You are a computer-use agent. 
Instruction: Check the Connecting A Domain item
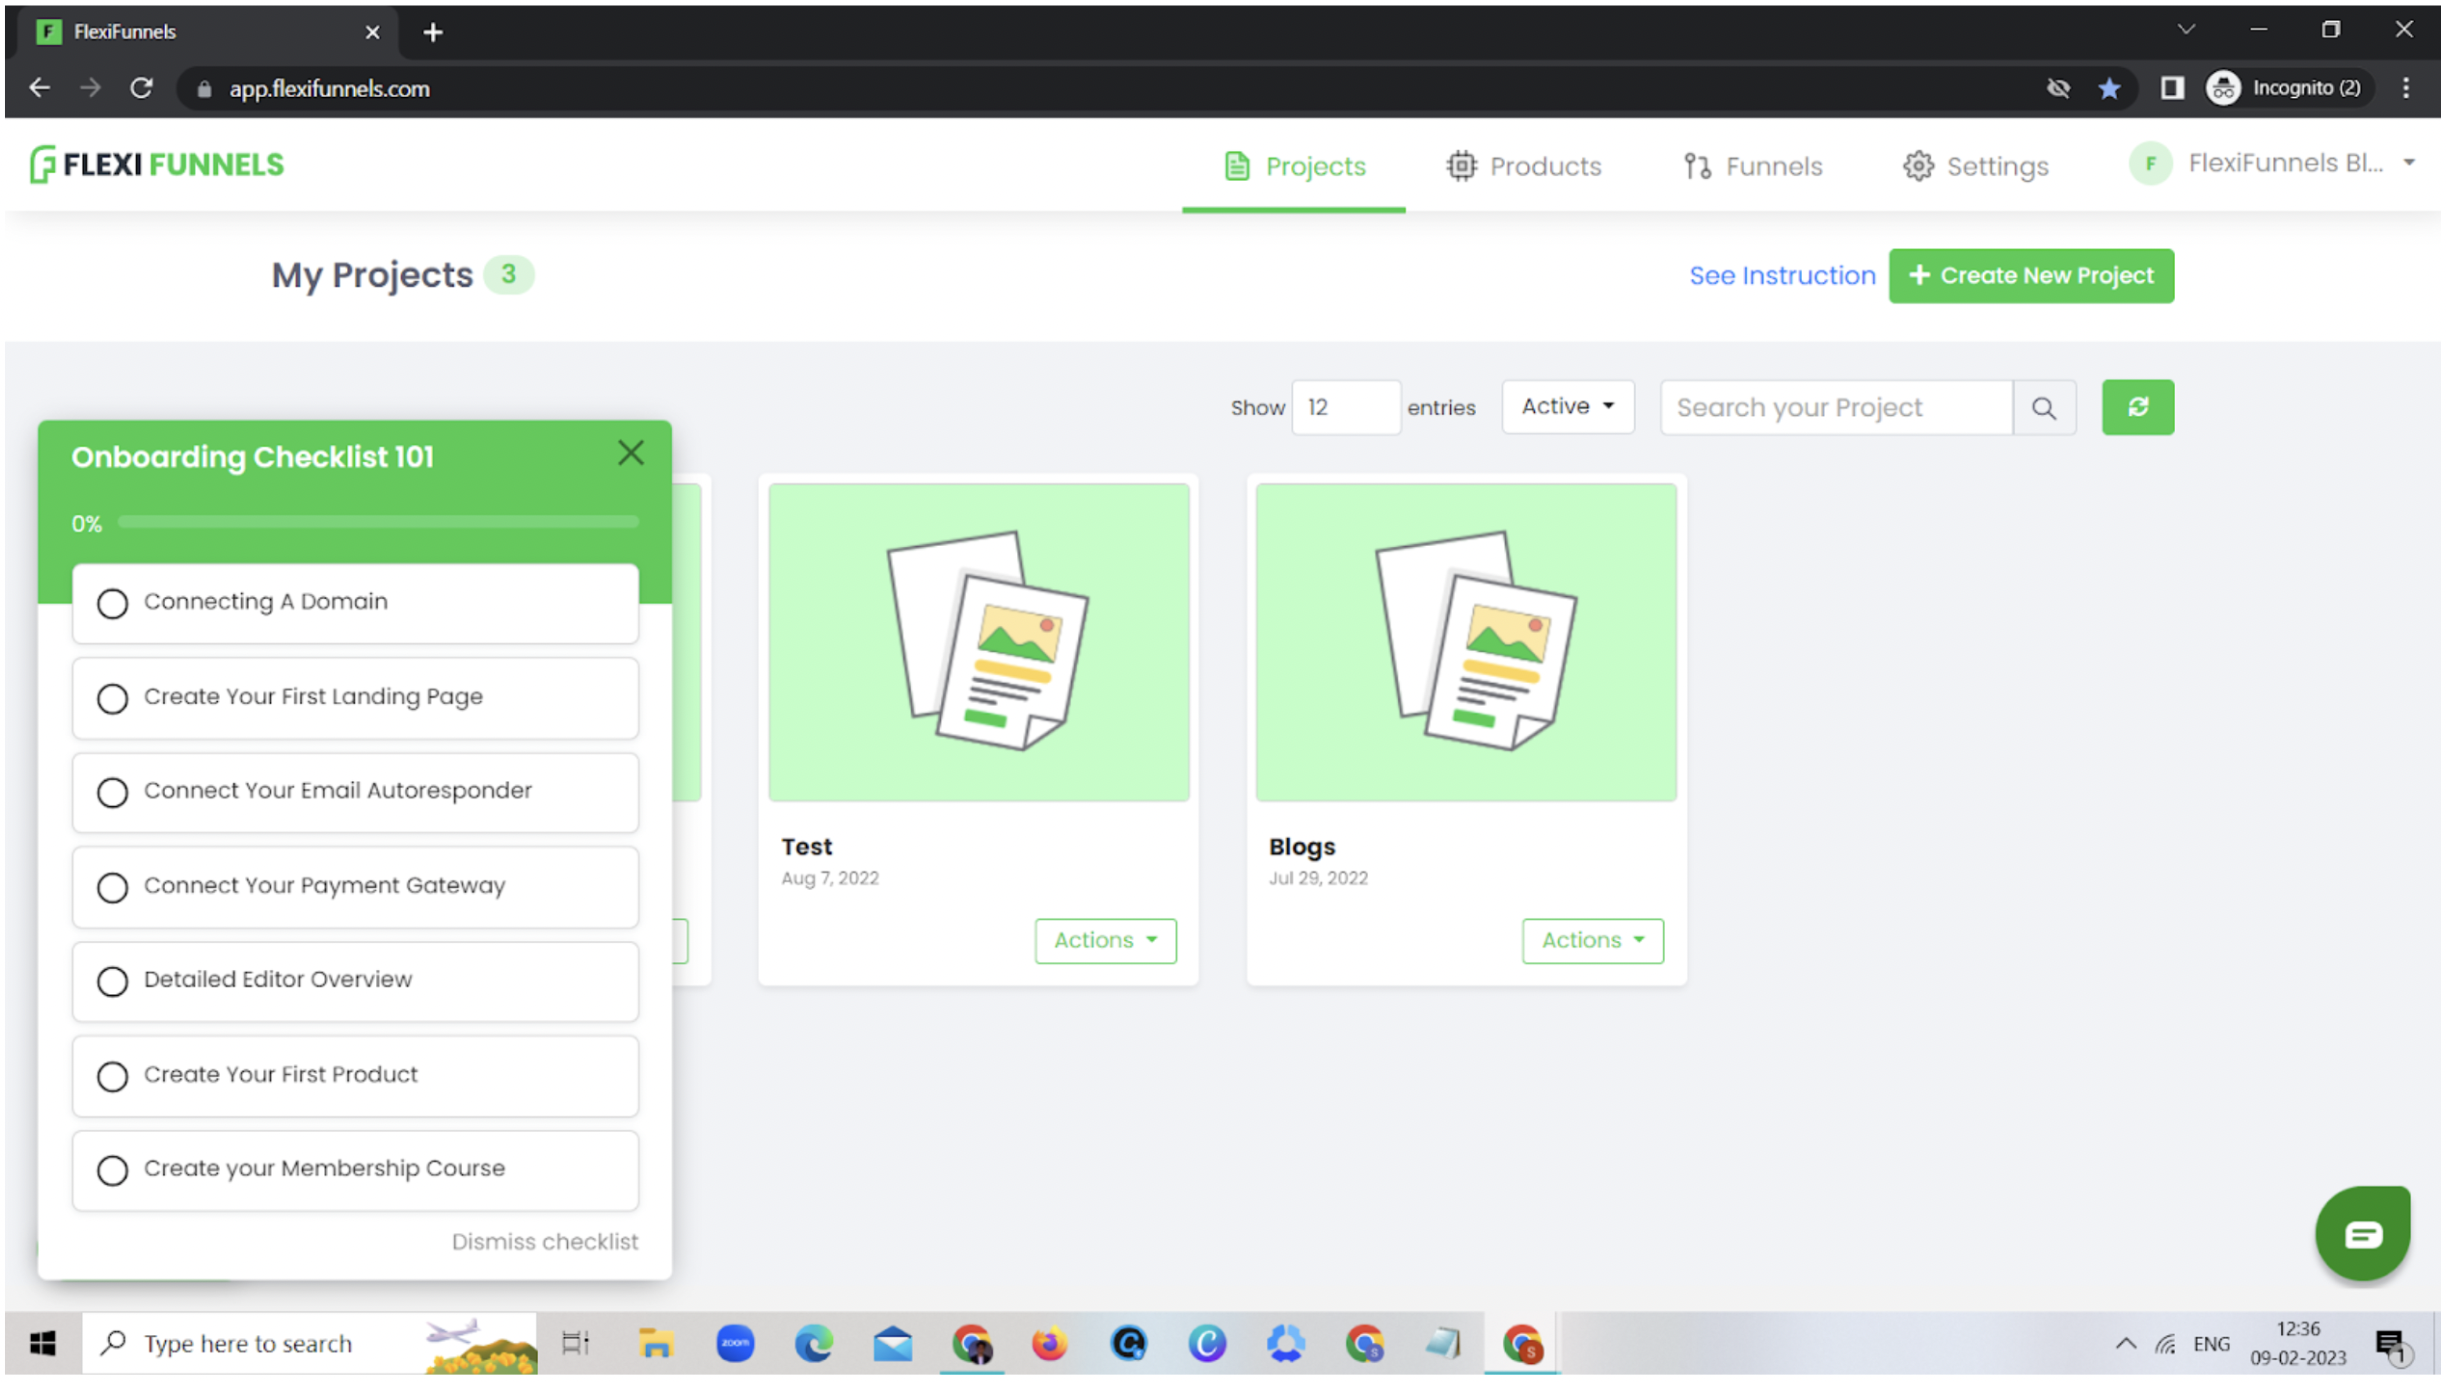click(x=112, y=603)
